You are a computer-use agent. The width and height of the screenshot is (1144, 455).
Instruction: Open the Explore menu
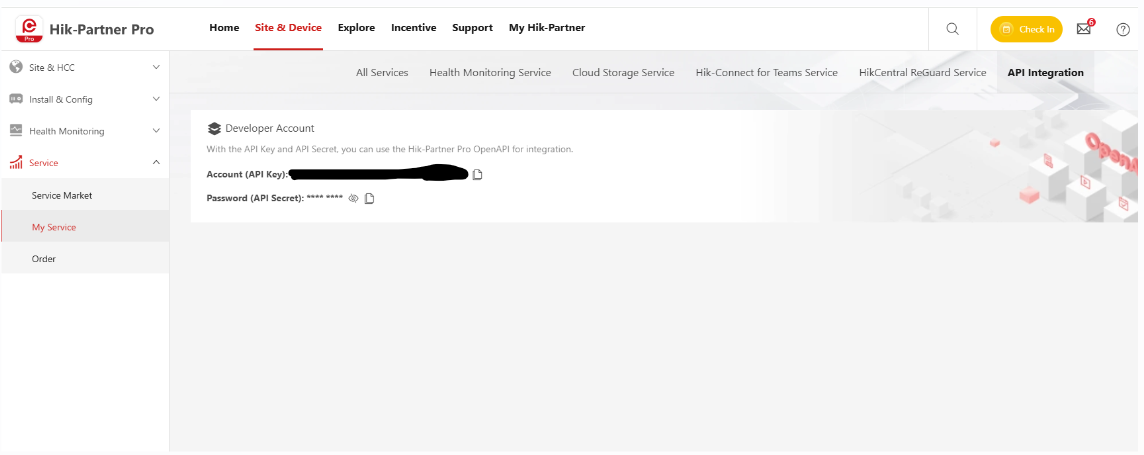[x=356, y=28]
